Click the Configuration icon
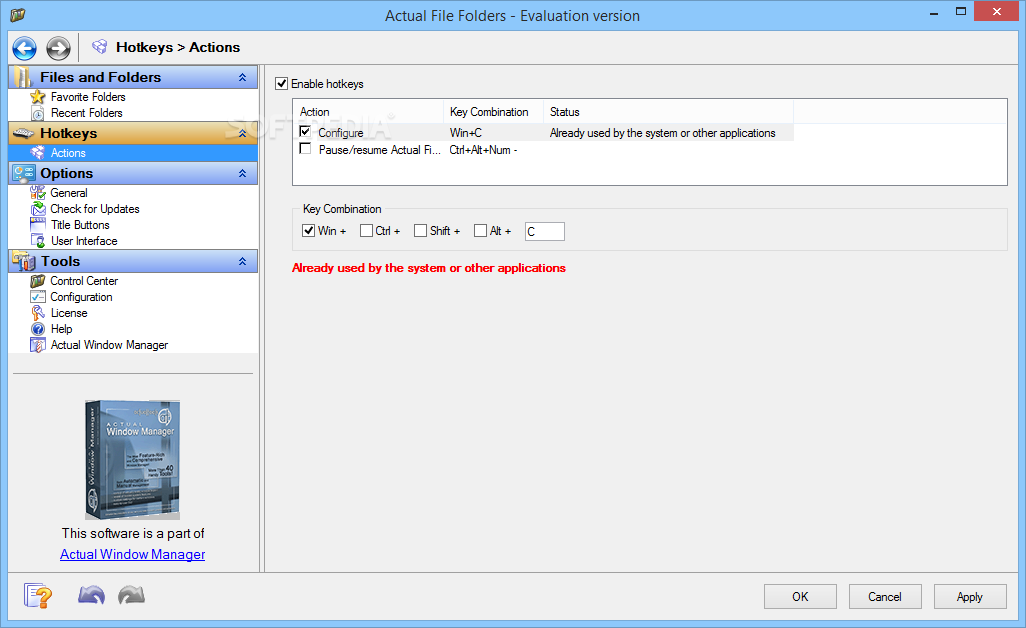Viewport: 1026px width, 628px height. 38,297
